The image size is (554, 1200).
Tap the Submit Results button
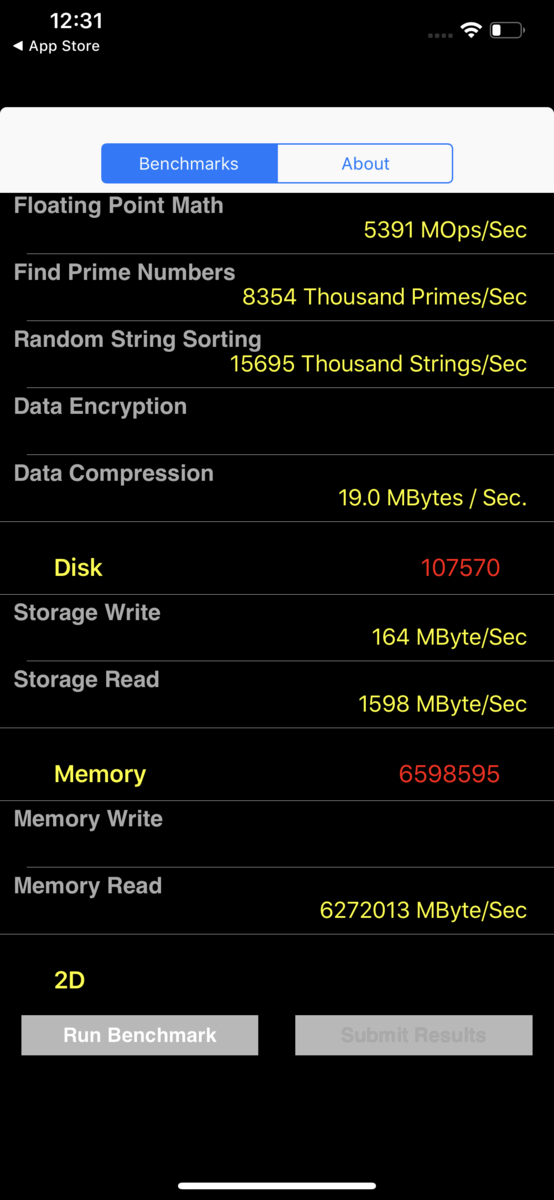click(413, 1035)
